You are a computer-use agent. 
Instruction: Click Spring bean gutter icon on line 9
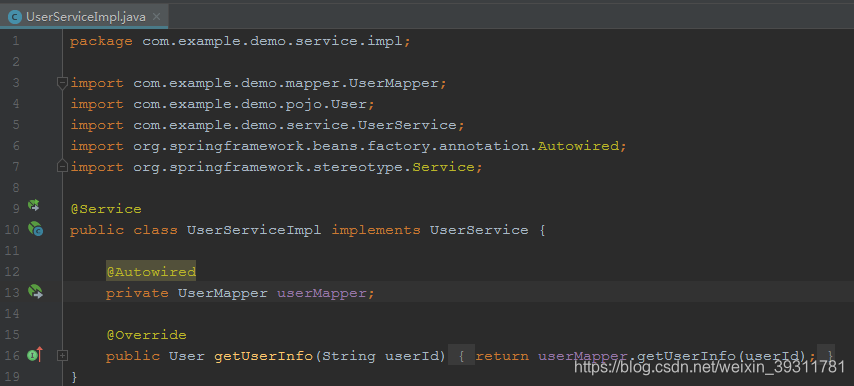click(x=34, y=206)
